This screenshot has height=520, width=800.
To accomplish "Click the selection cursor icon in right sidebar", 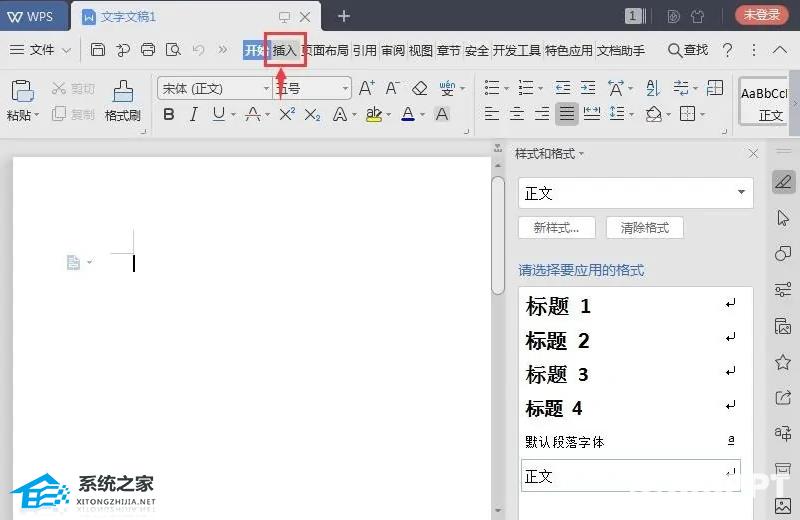I will tap(783, 218).
